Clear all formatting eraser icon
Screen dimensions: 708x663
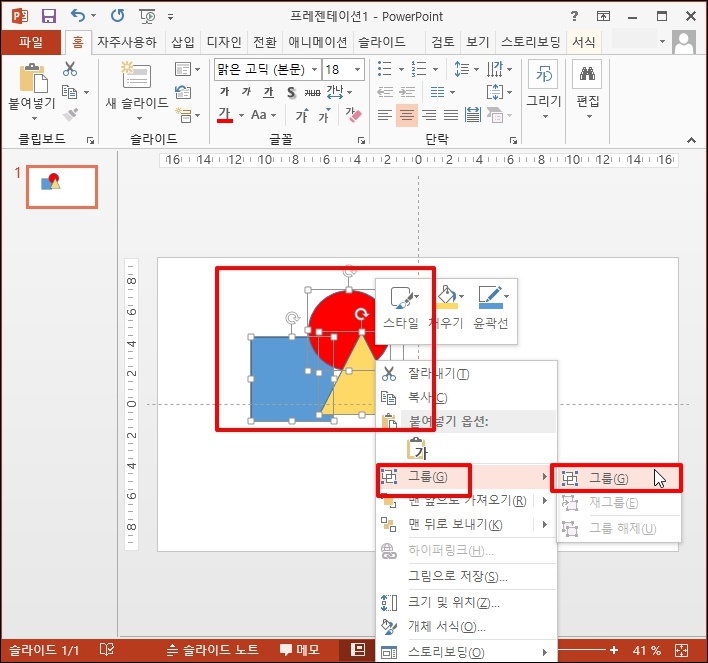(354, 115)
